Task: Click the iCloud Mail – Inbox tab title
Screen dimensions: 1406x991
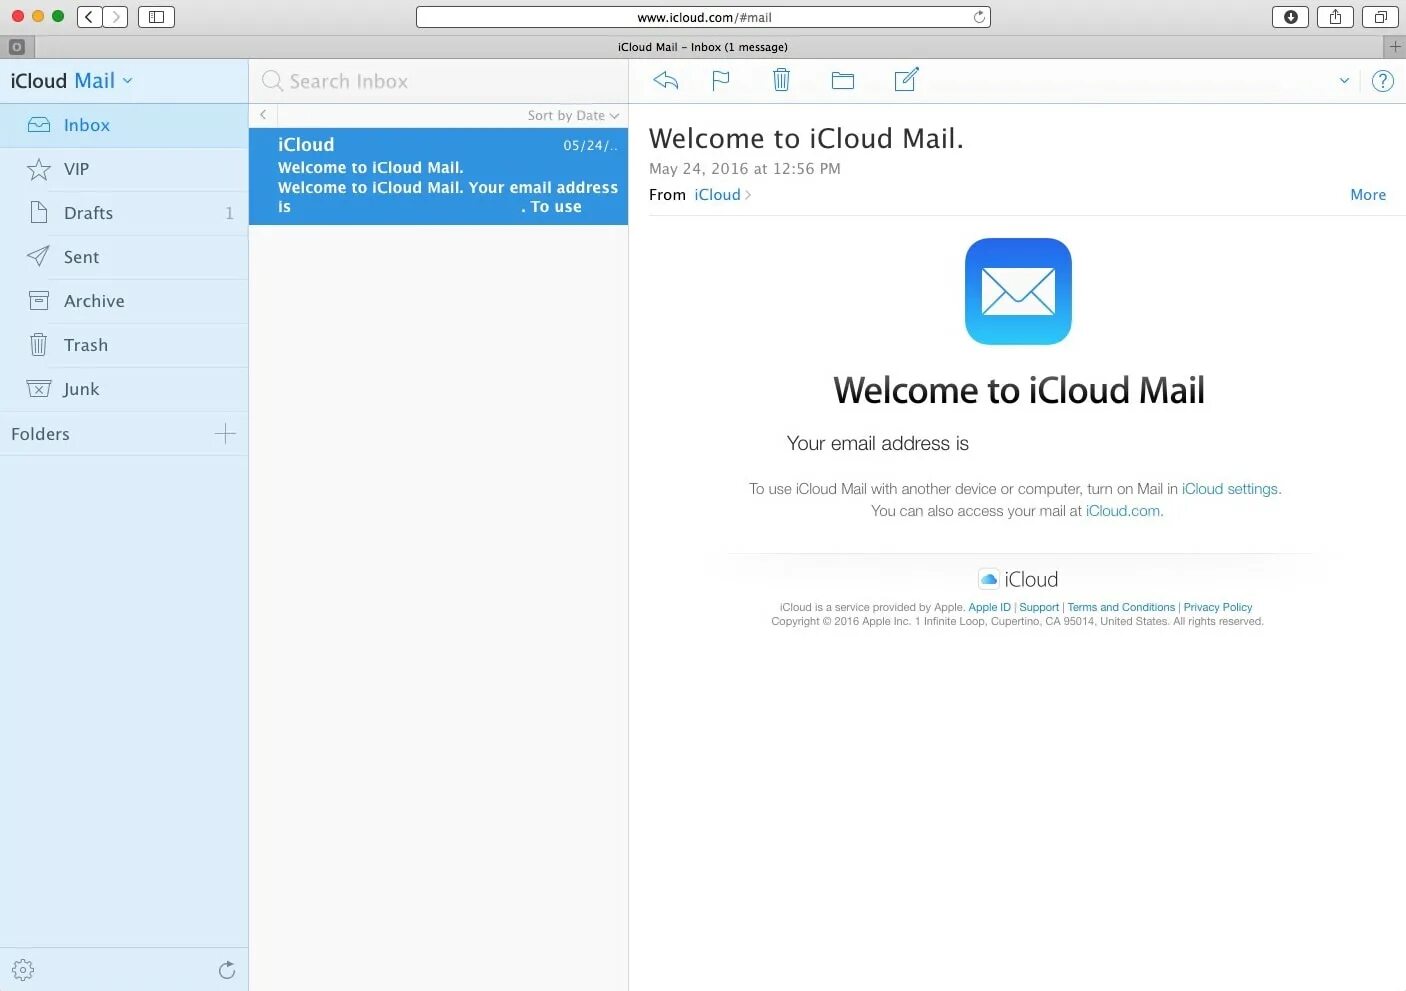Action: 703,47
